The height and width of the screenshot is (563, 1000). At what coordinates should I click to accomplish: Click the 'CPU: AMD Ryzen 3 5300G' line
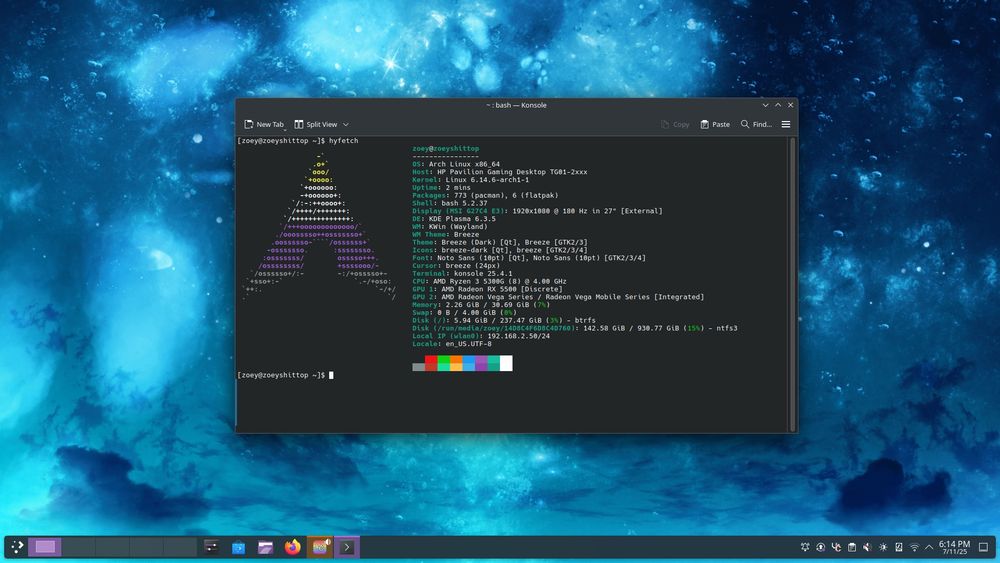(x=489, y=281)
